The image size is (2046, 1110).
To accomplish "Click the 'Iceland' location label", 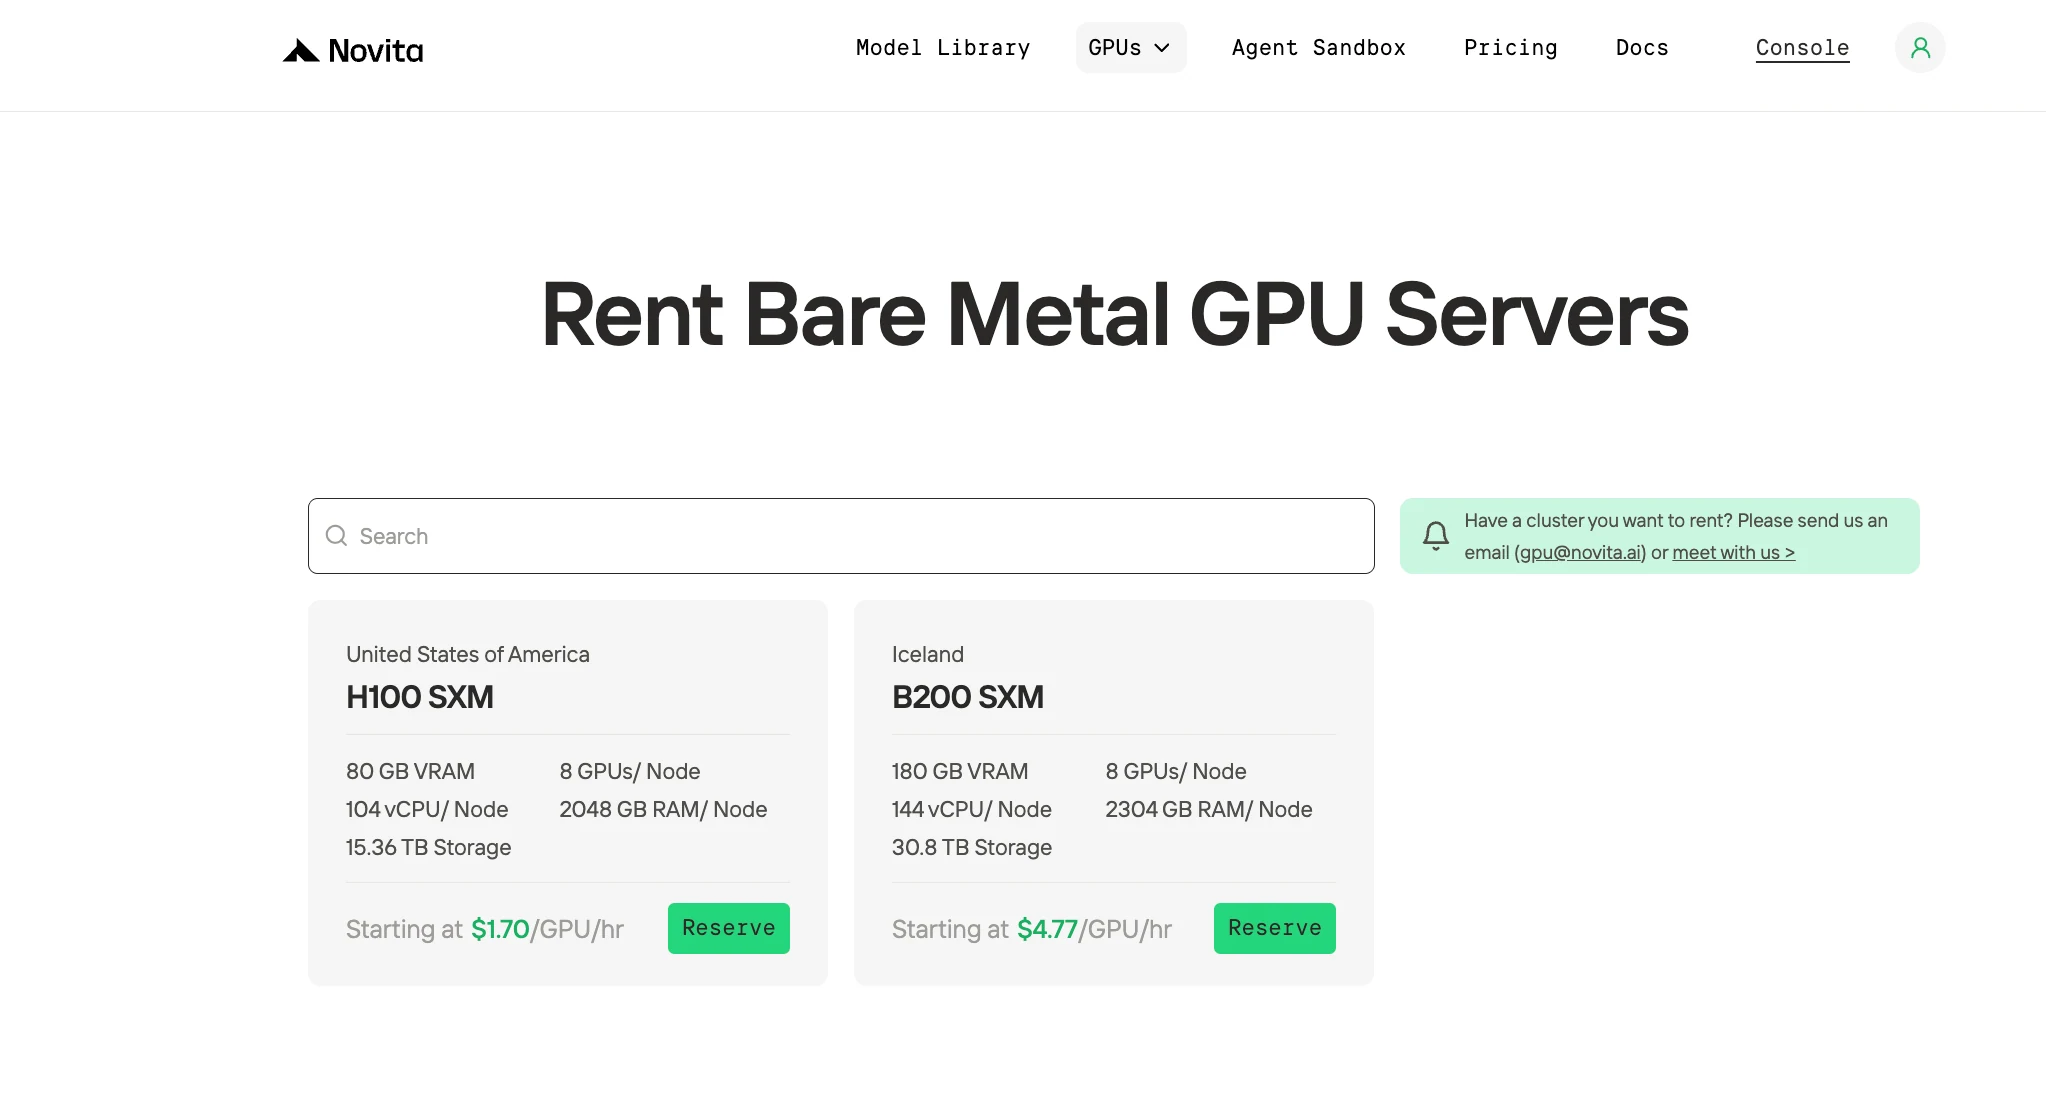I will point(928,654).
